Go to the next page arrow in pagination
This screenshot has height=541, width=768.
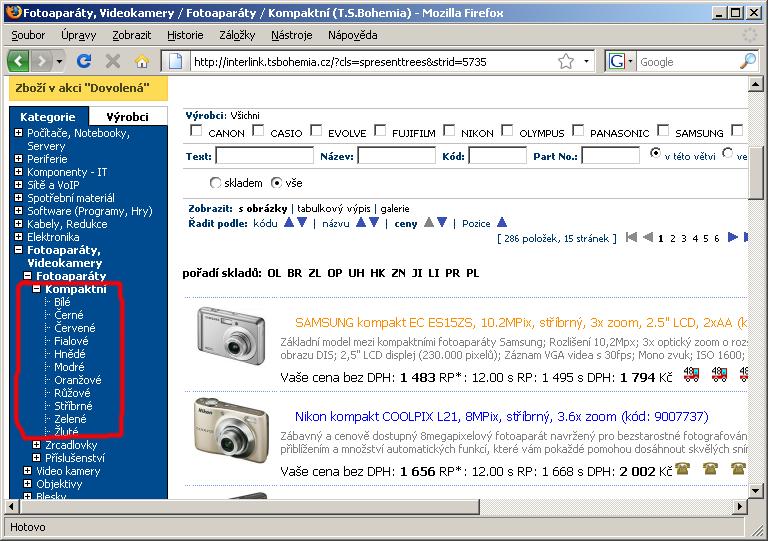point(733,237)
